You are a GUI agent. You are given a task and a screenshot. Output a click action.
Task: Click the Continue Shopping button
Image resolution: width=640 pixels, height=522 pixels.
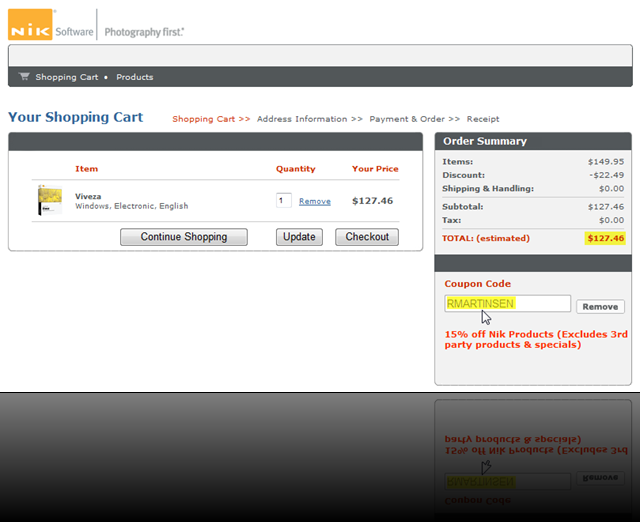184,237
